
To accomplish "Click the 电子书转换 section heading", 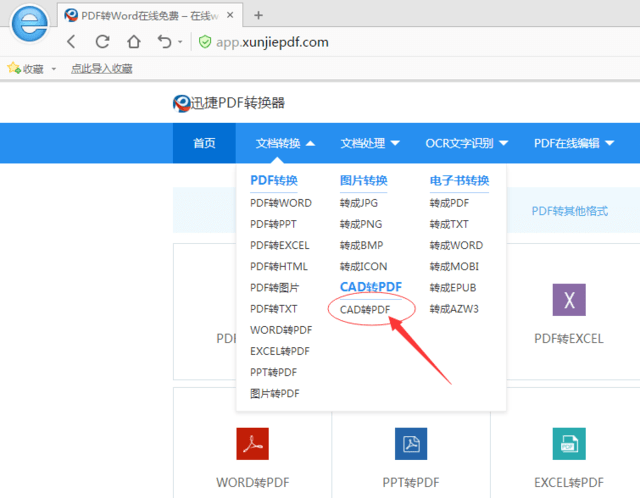I will coord(459,180).
